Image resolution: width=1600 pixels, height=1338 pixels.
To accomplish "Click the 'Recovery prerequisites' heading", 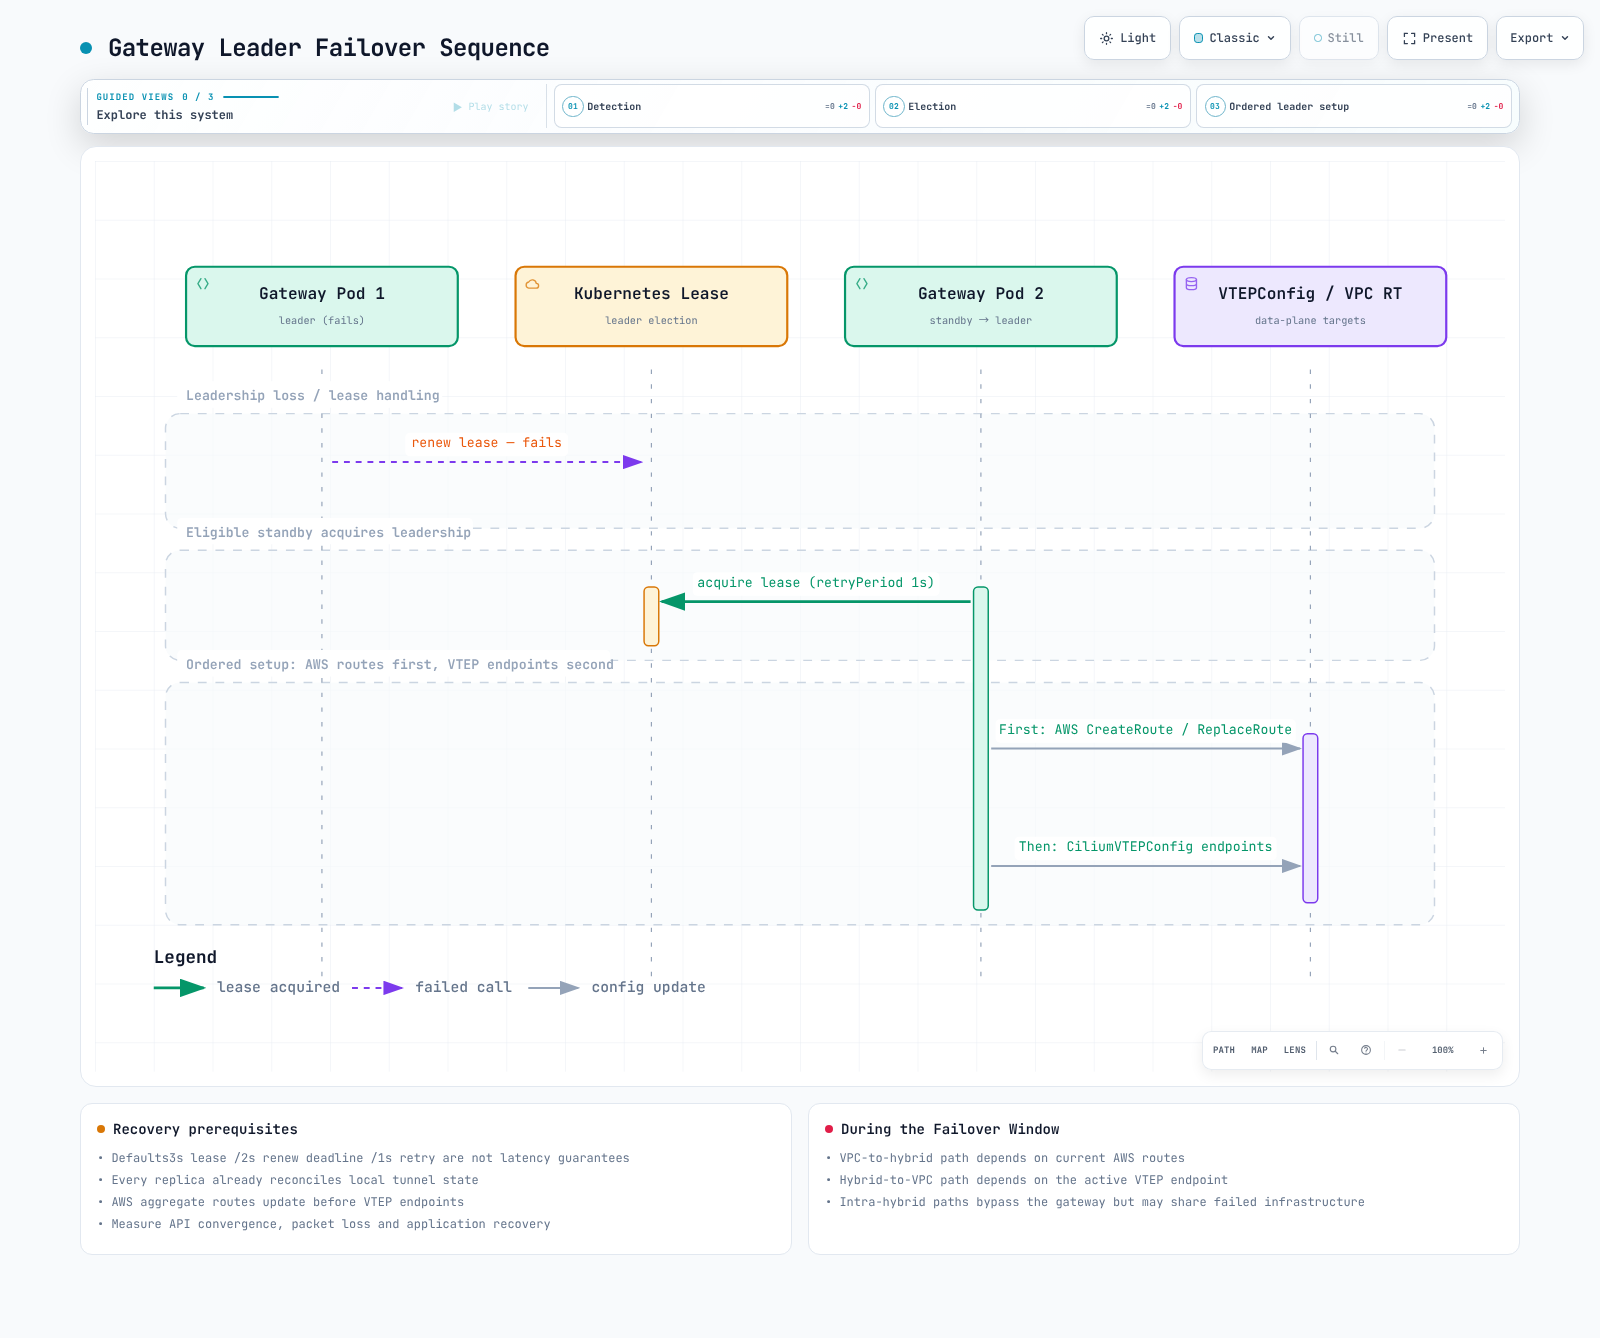I will (205, 1129).
